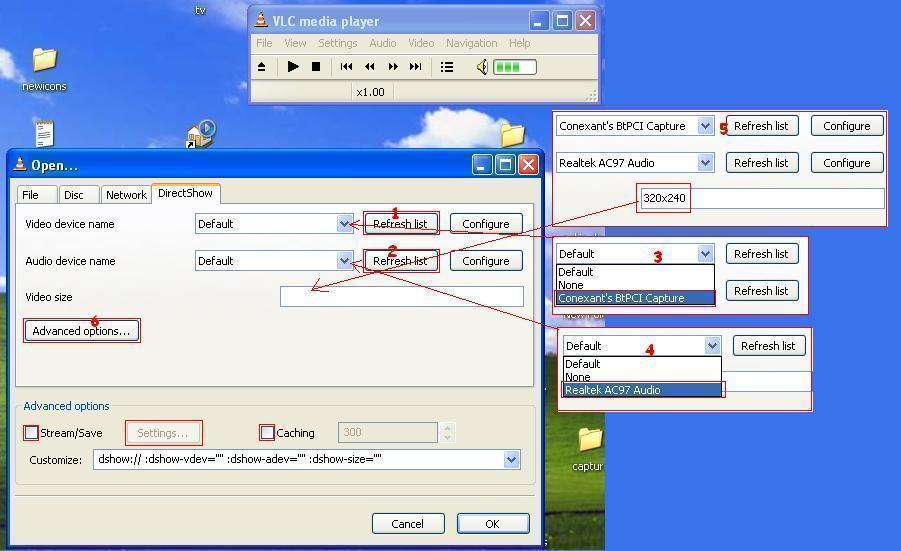The width and height of the screenshot is (901, 551).
Task: Open the Settings menu in VLC
Action: 337,43
